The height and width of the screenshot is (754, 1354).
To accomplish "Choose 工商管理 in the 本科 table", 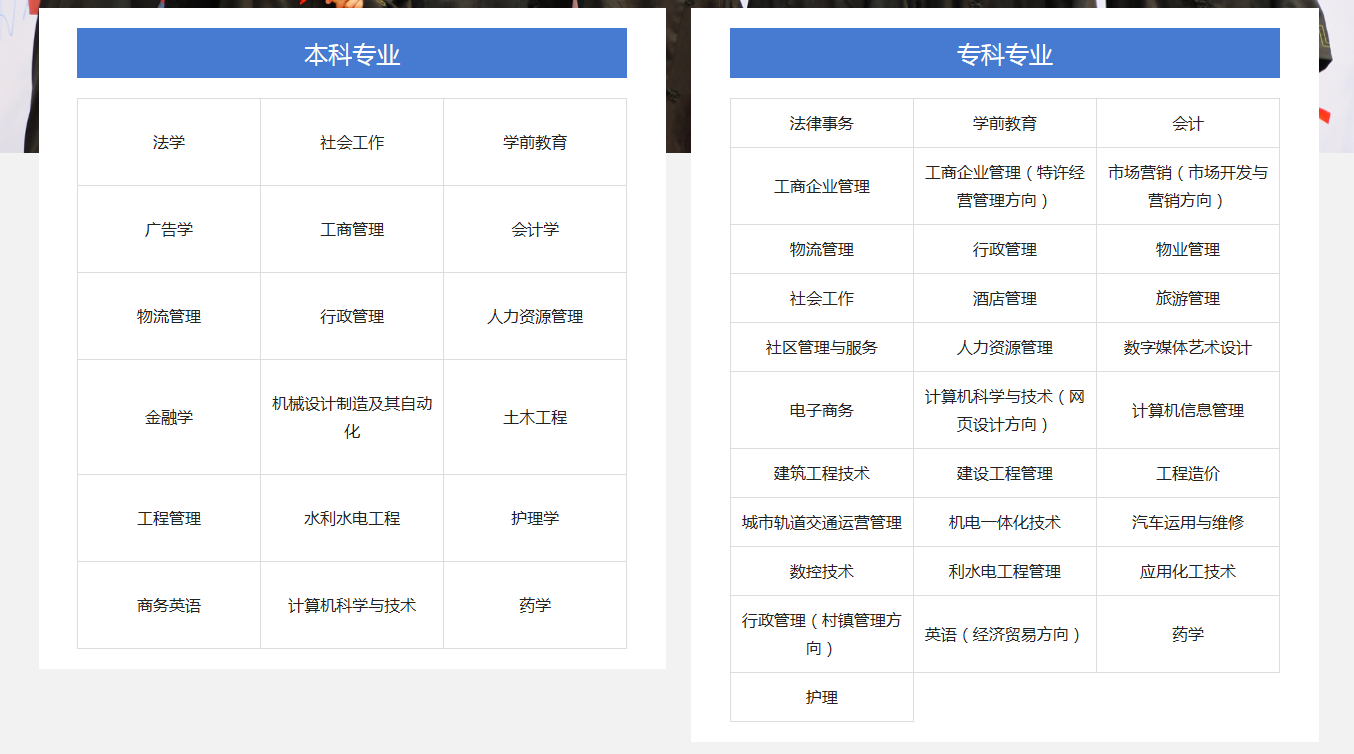I will 352,230.
